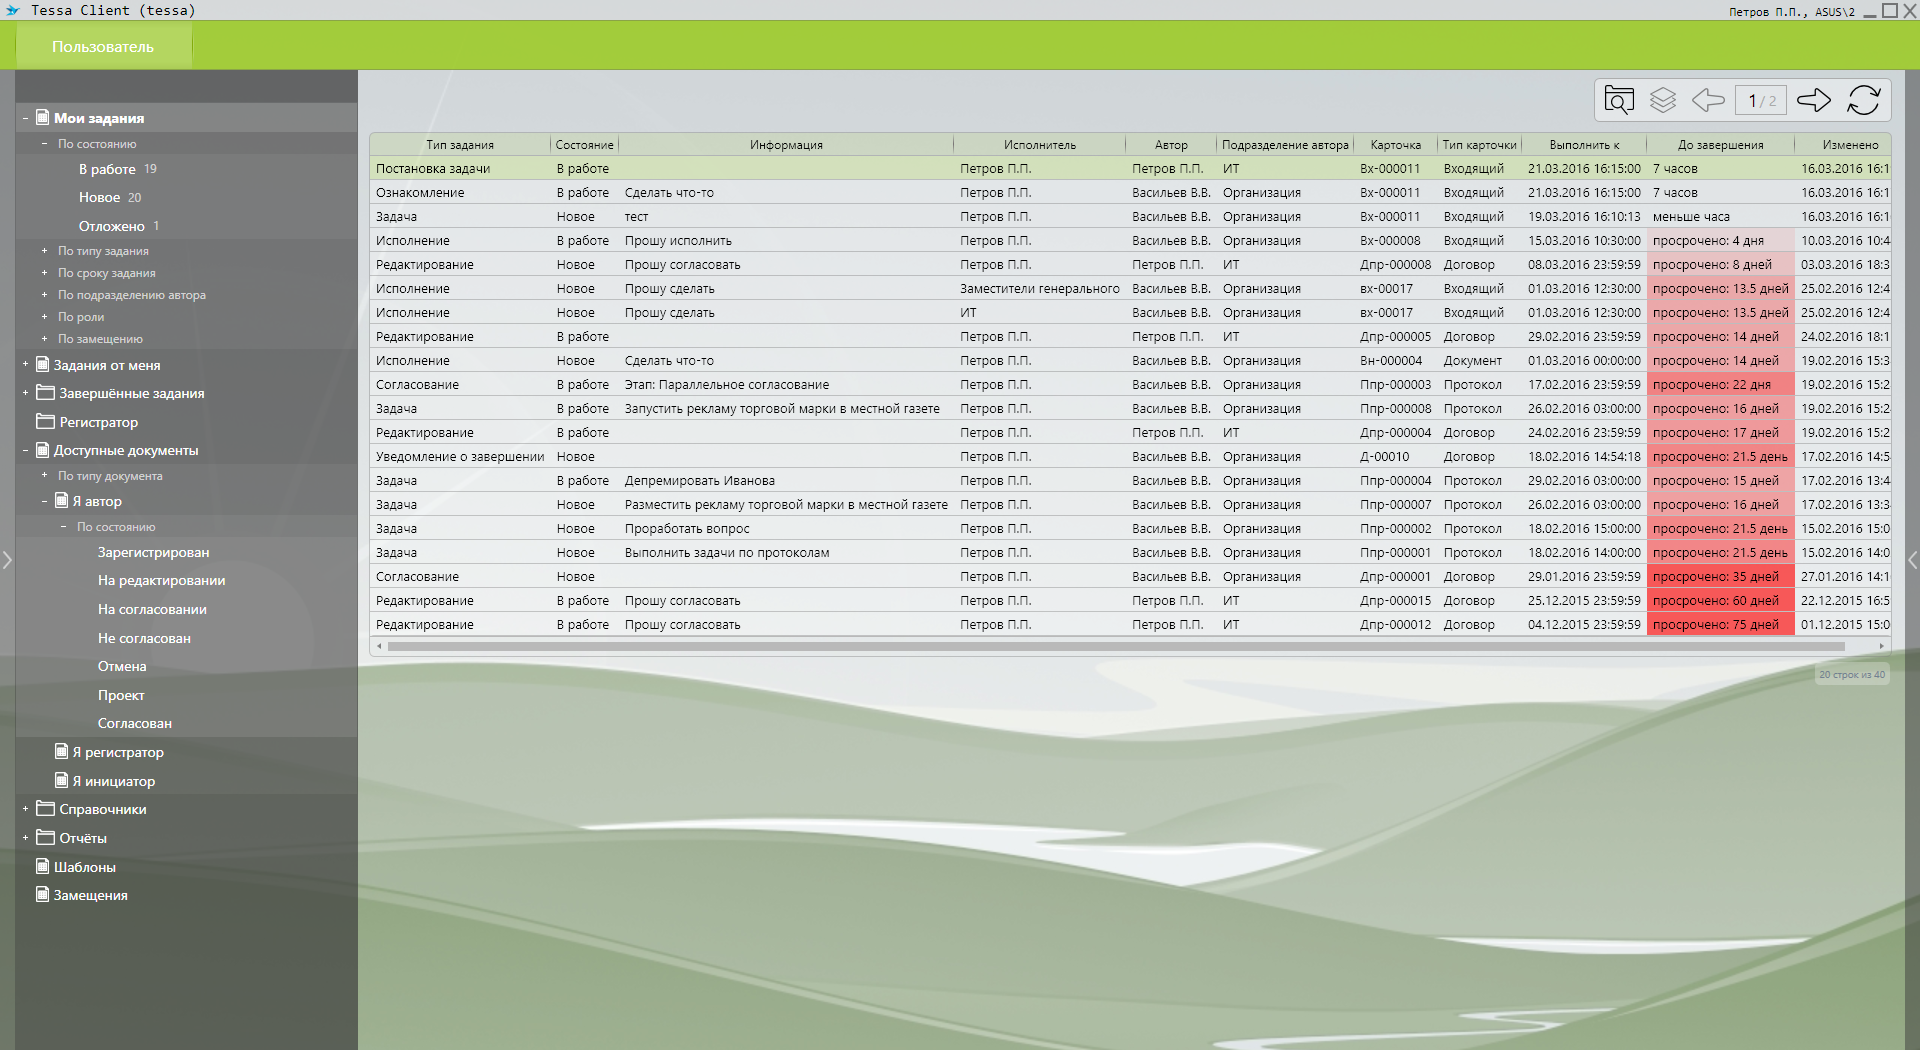Filter tasks by В работе state
The width and height of the screenshot is (1920, 1050).
[x=107, y=169]
